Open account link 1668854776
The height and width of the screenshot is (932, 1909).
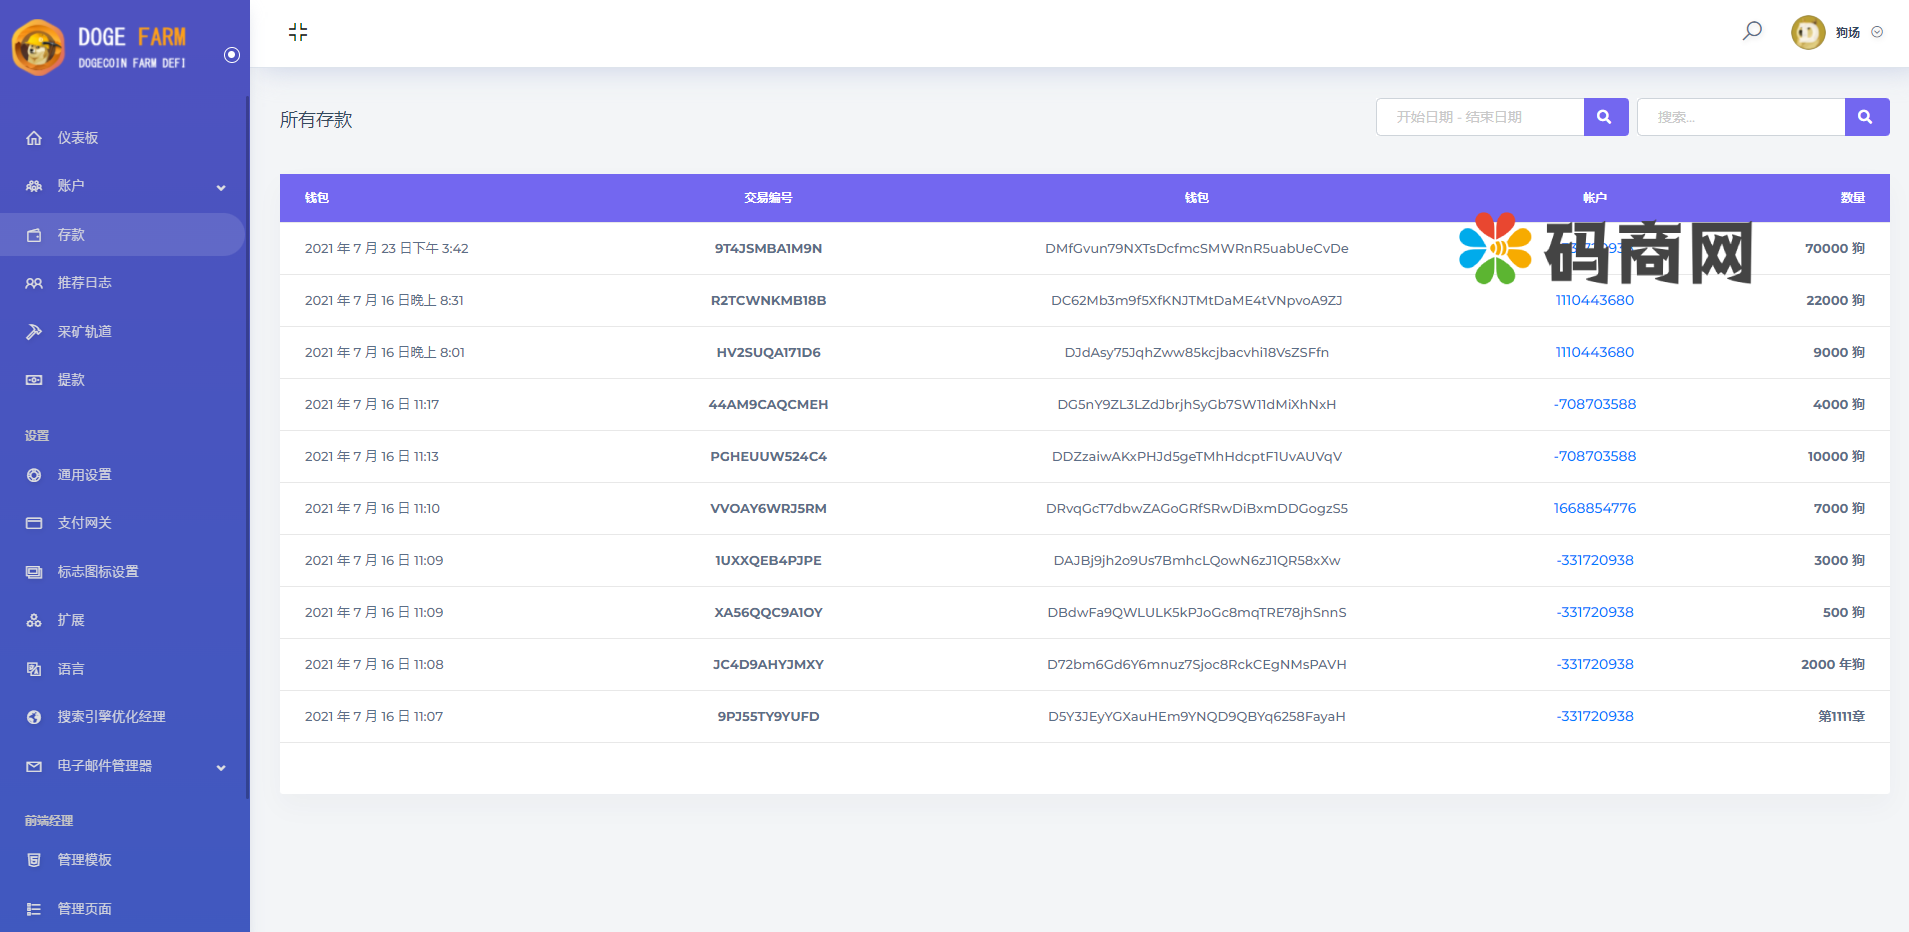1594,508
